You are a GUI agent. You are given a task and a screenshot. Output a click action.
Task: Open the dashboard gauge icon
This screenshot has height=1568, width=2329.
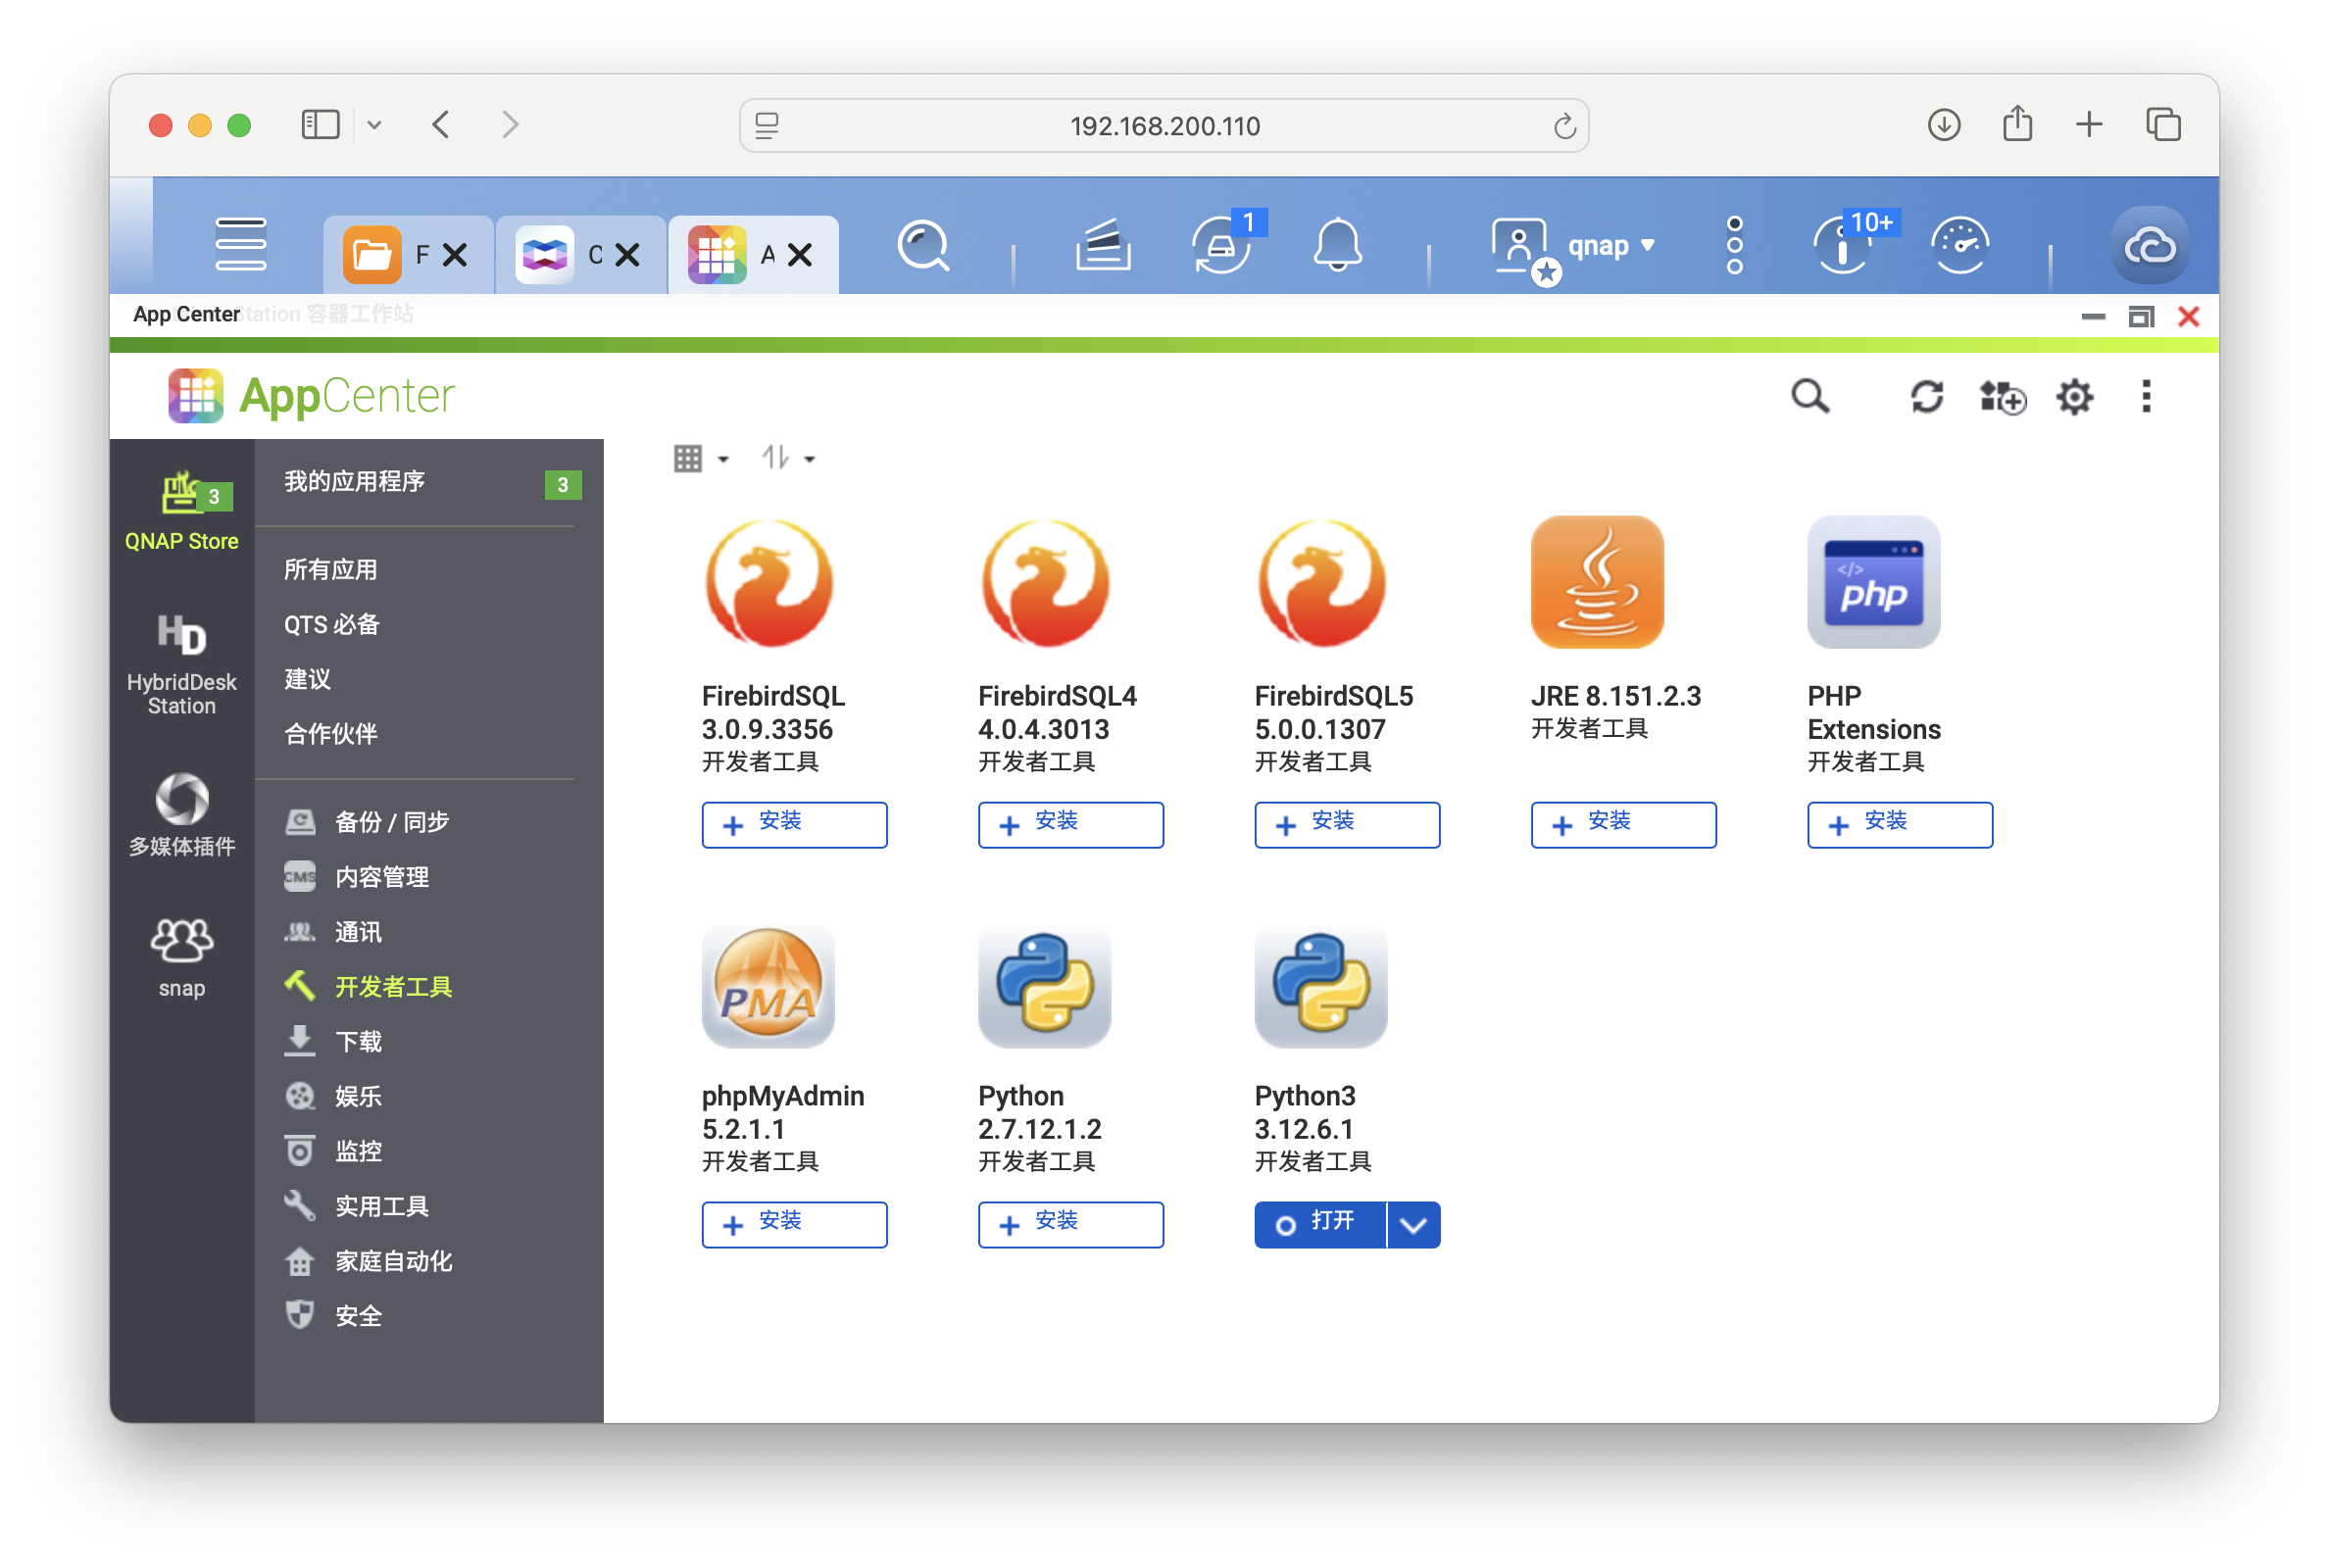1959,245
